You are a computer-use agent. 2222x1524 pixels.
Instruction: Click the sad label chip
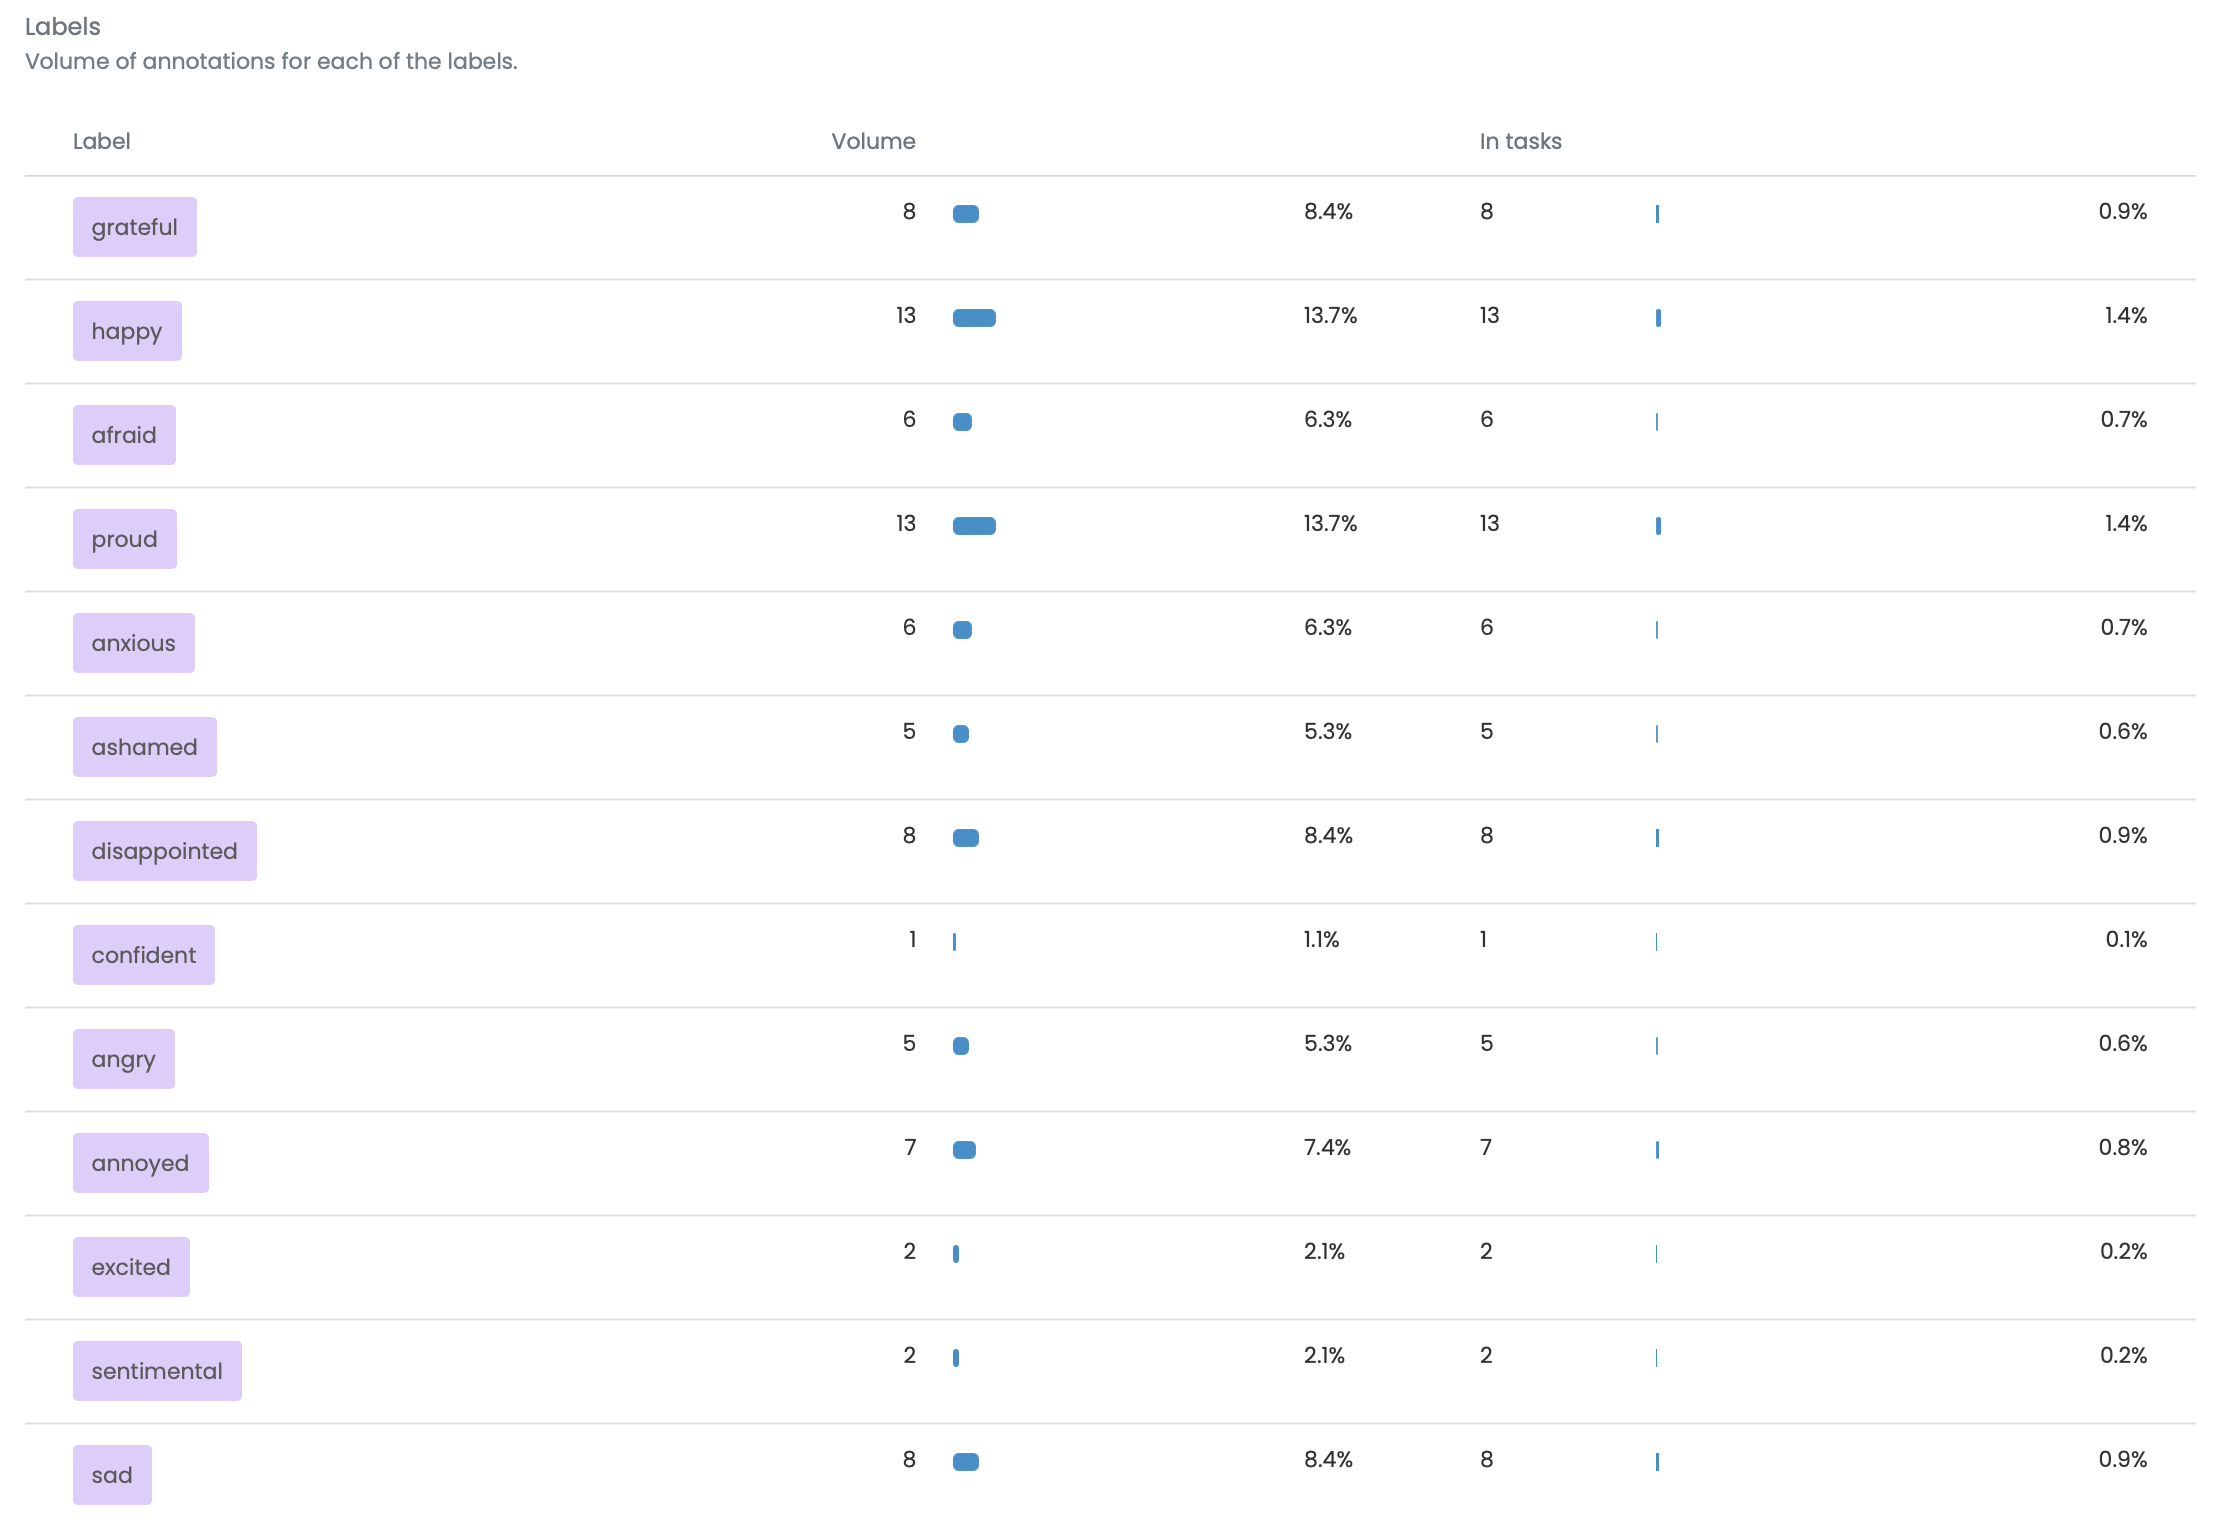tap(112, 1475)
